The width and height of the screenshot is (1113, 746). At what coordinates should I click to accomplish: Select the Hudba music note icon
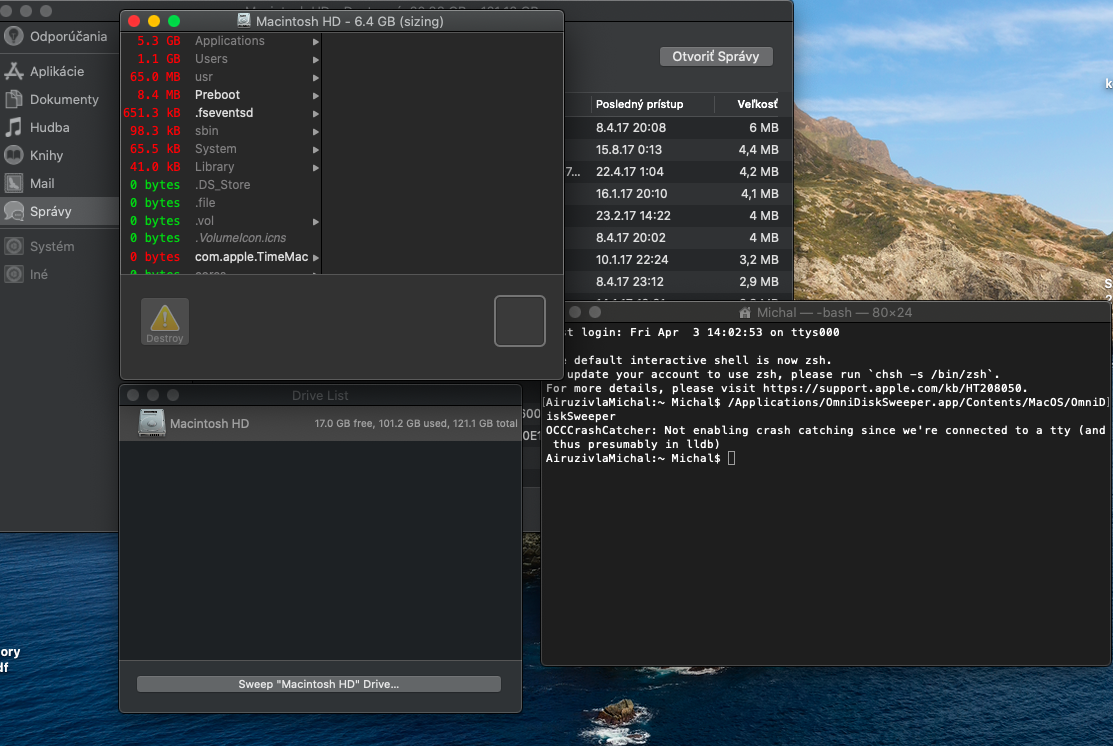click(13, 127)
